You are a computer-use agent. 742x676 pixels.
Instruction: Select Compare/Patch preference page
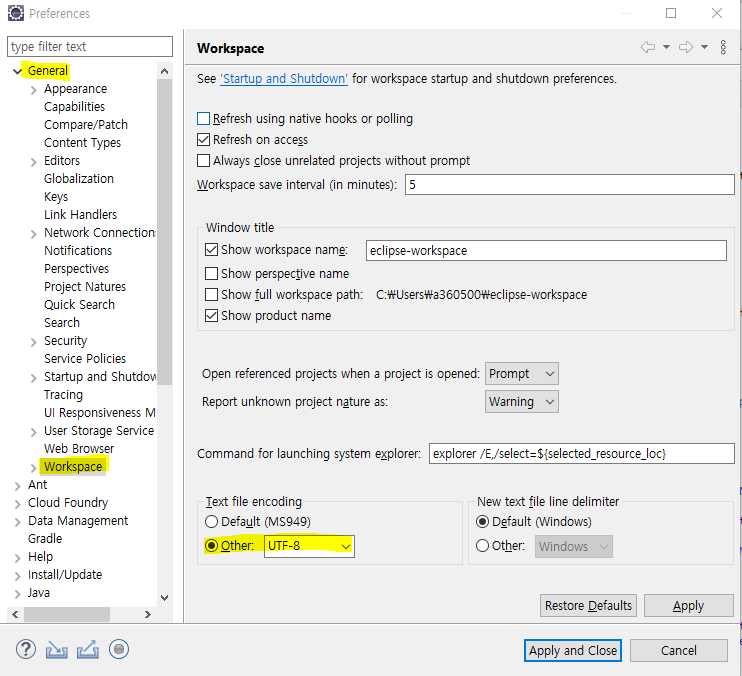[x=86, y=125]
